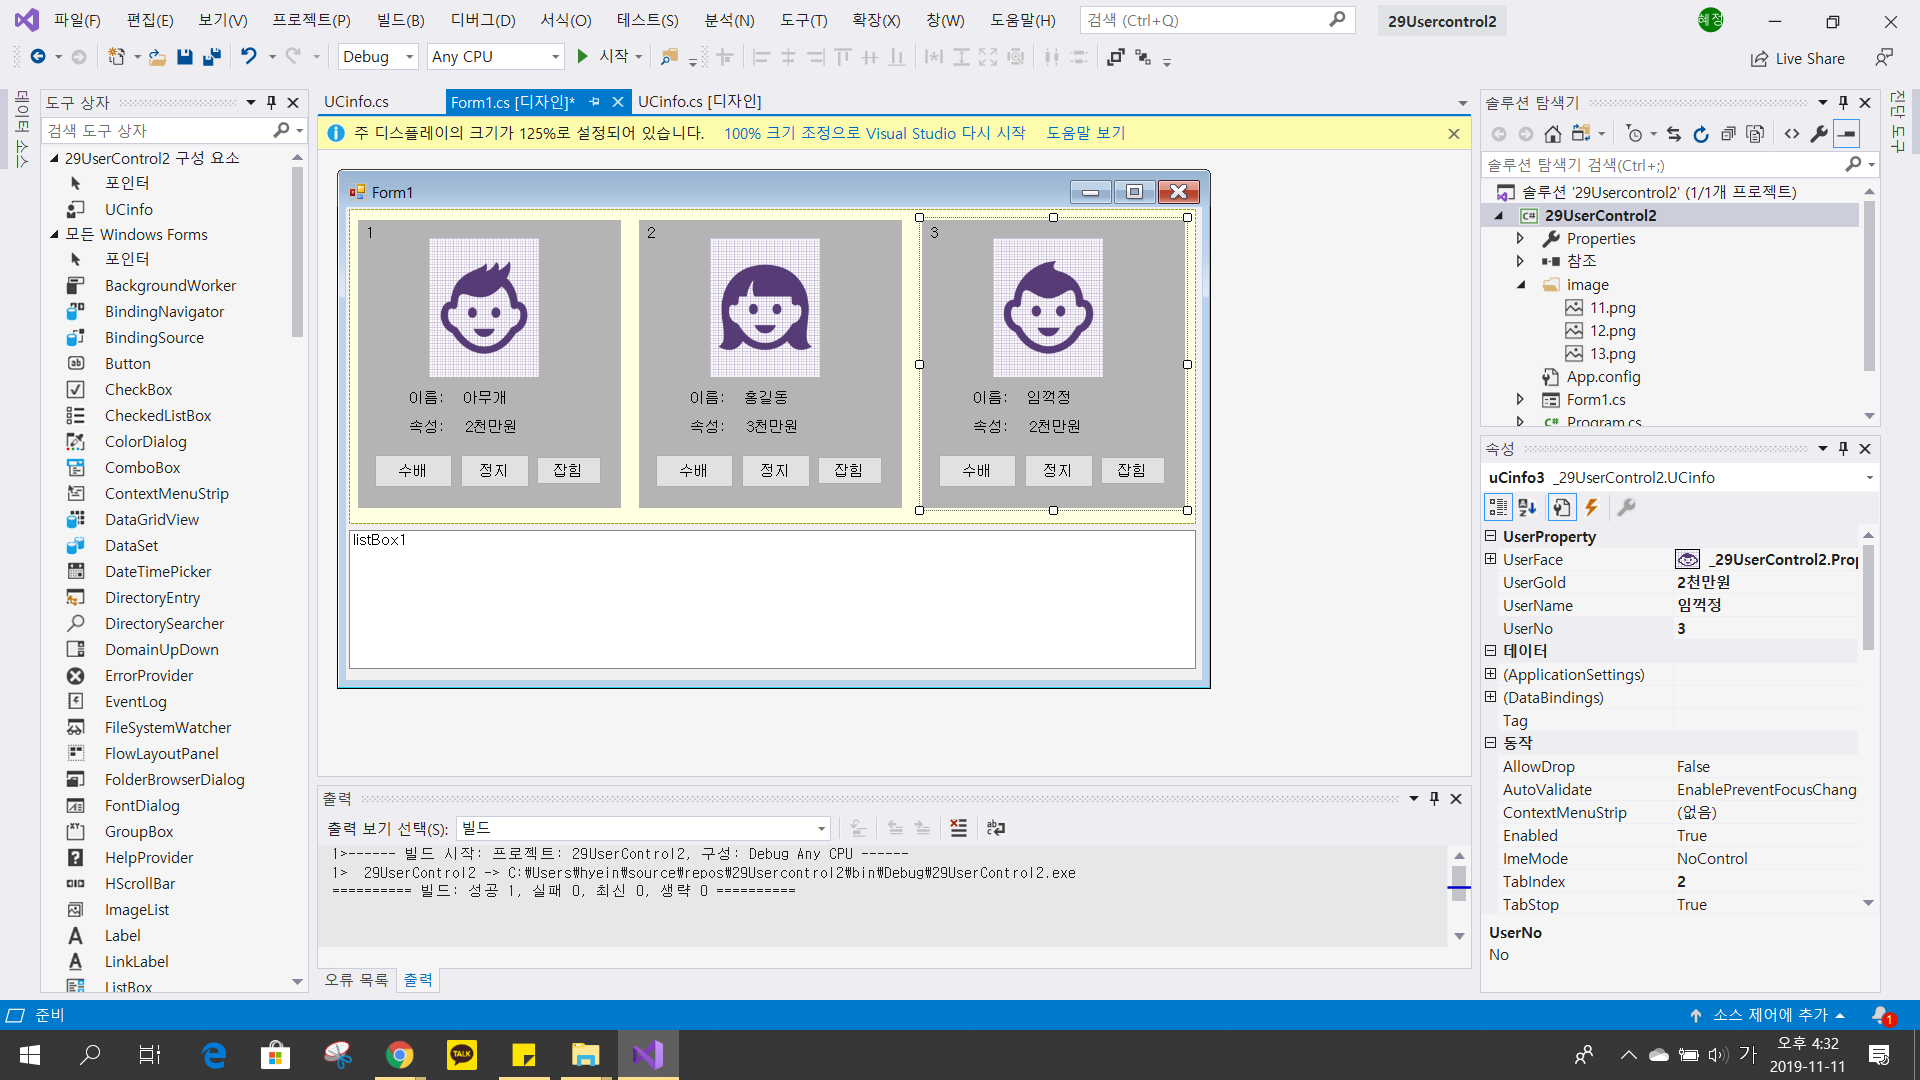Click Save All in the toolbar

tap(211, 57)
